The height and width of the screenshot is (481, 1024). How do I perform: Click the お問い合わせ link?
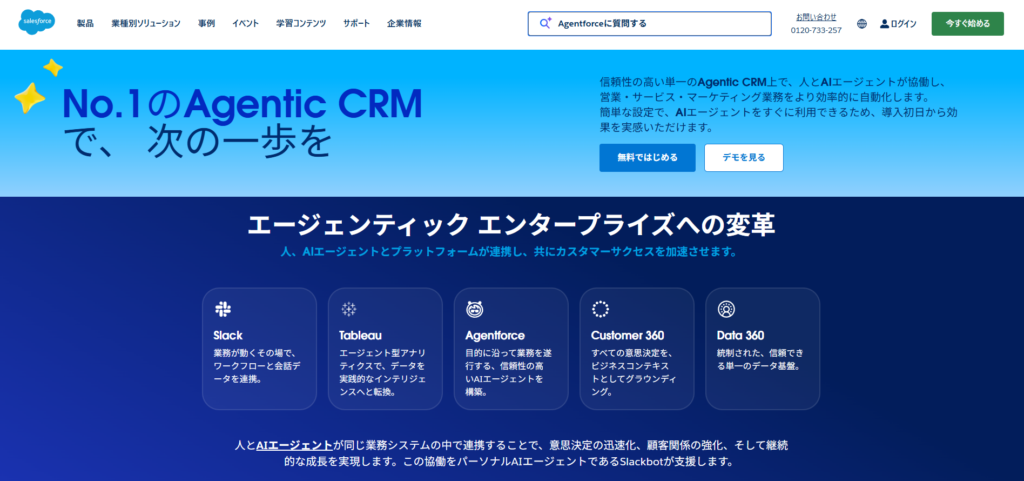pos(816,17)
